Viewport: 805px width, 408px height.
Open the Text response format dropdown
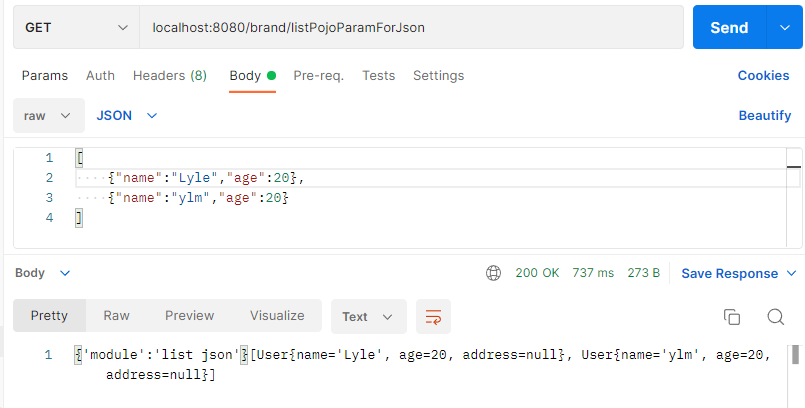tap(369, 317)
